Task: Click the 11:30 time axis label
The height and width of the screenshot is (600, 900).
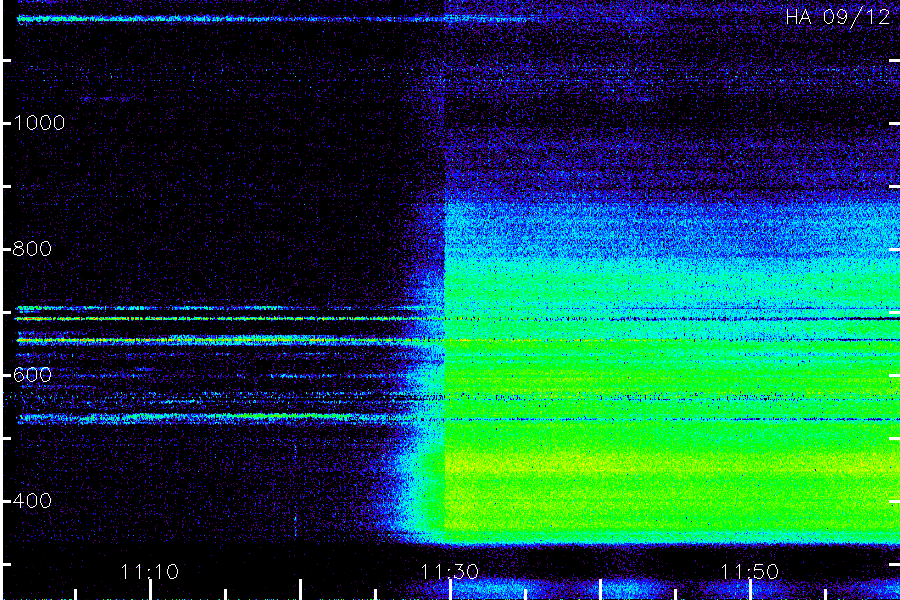Action: tap(450, 572)
